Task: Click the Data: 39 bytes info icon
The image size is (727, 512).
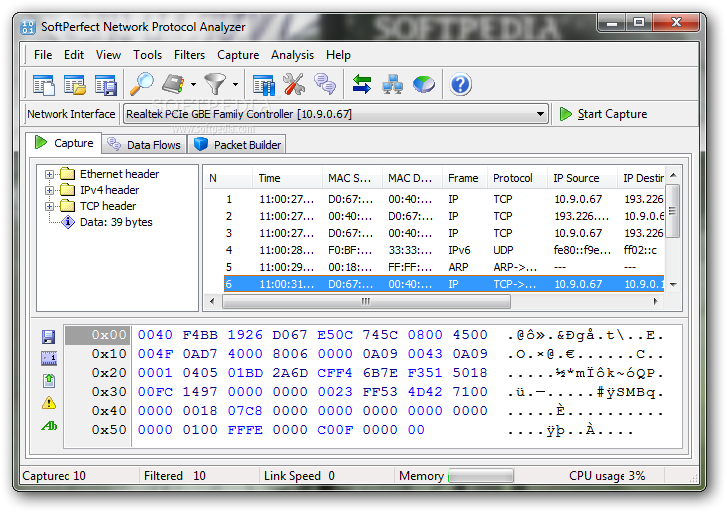Action: (x=68, y=222)
